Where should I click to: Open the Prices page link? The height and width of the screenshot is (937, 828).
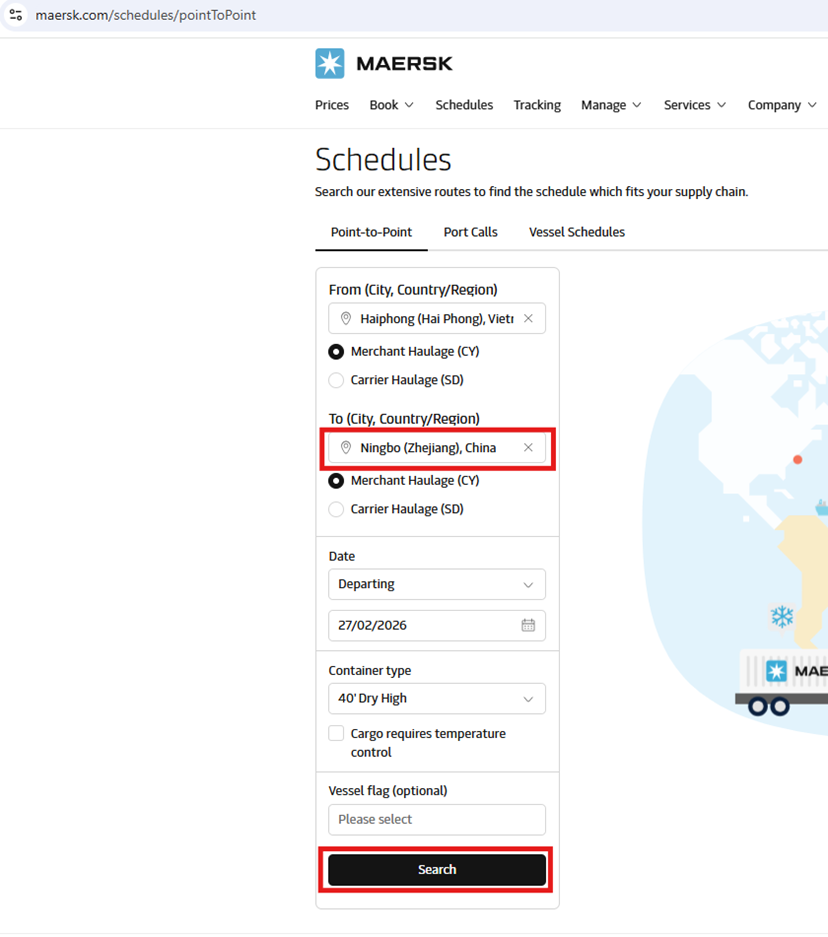point(332,105)
